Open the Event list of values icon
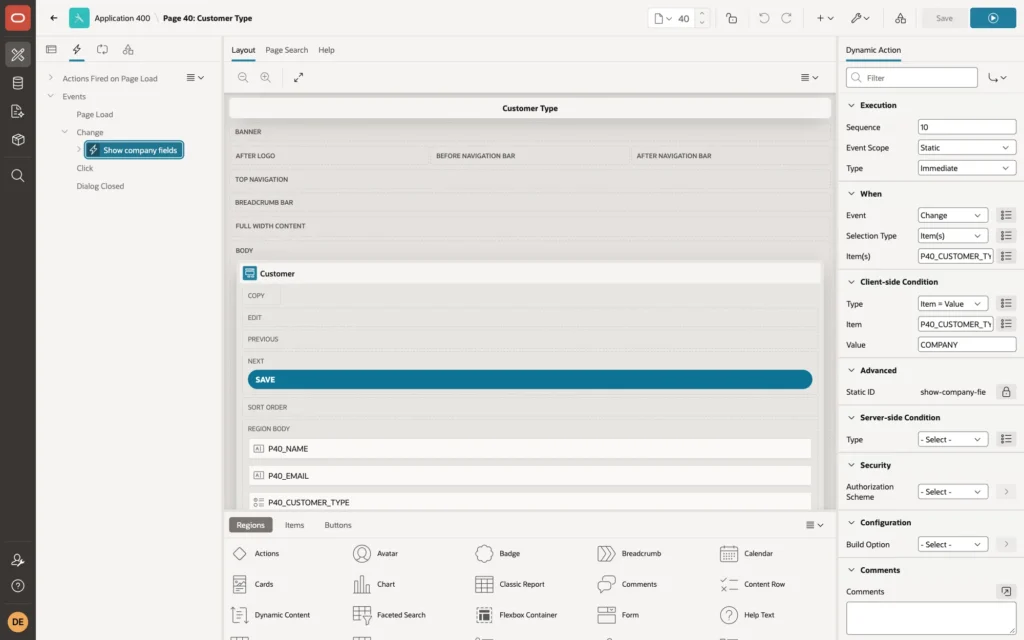The width and height of the screenshot is (1024, 640). (1006, 215)
